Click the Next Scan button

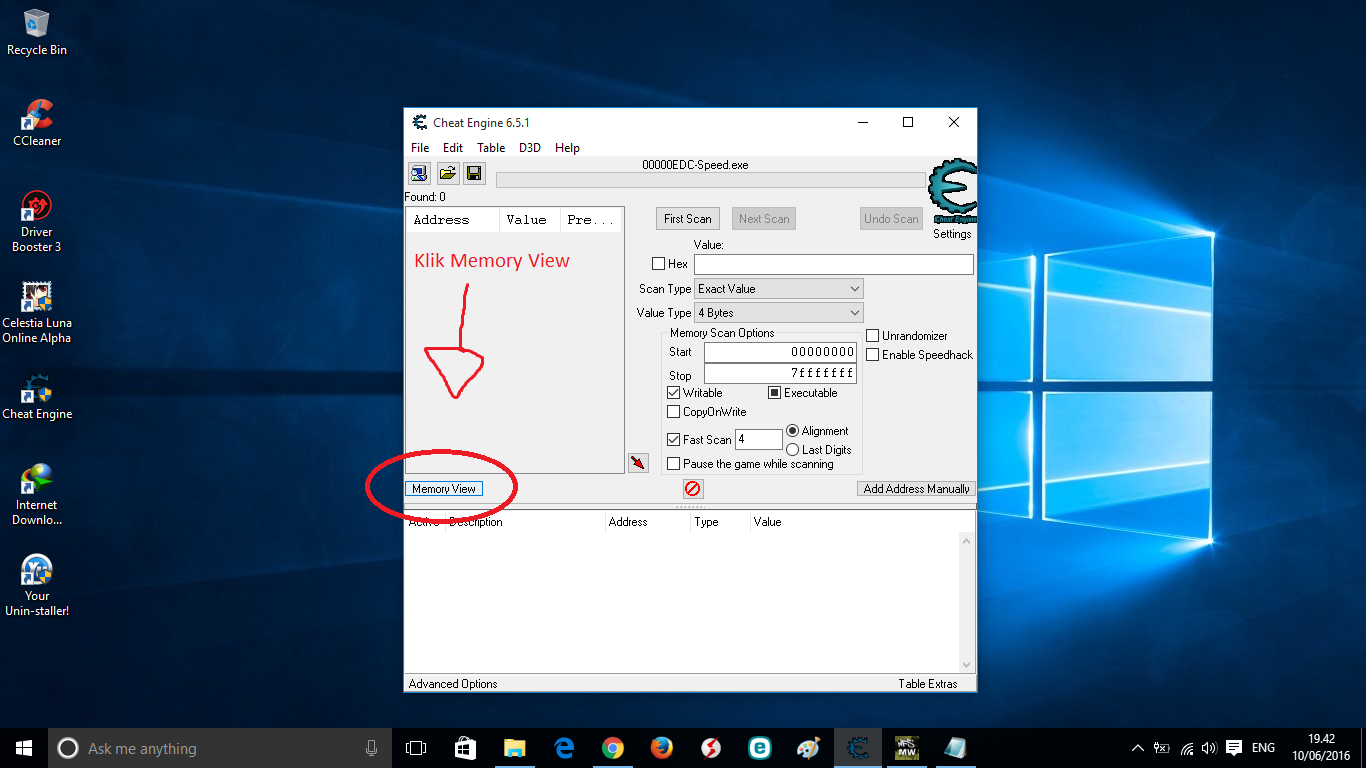click(x=764, y=219)
